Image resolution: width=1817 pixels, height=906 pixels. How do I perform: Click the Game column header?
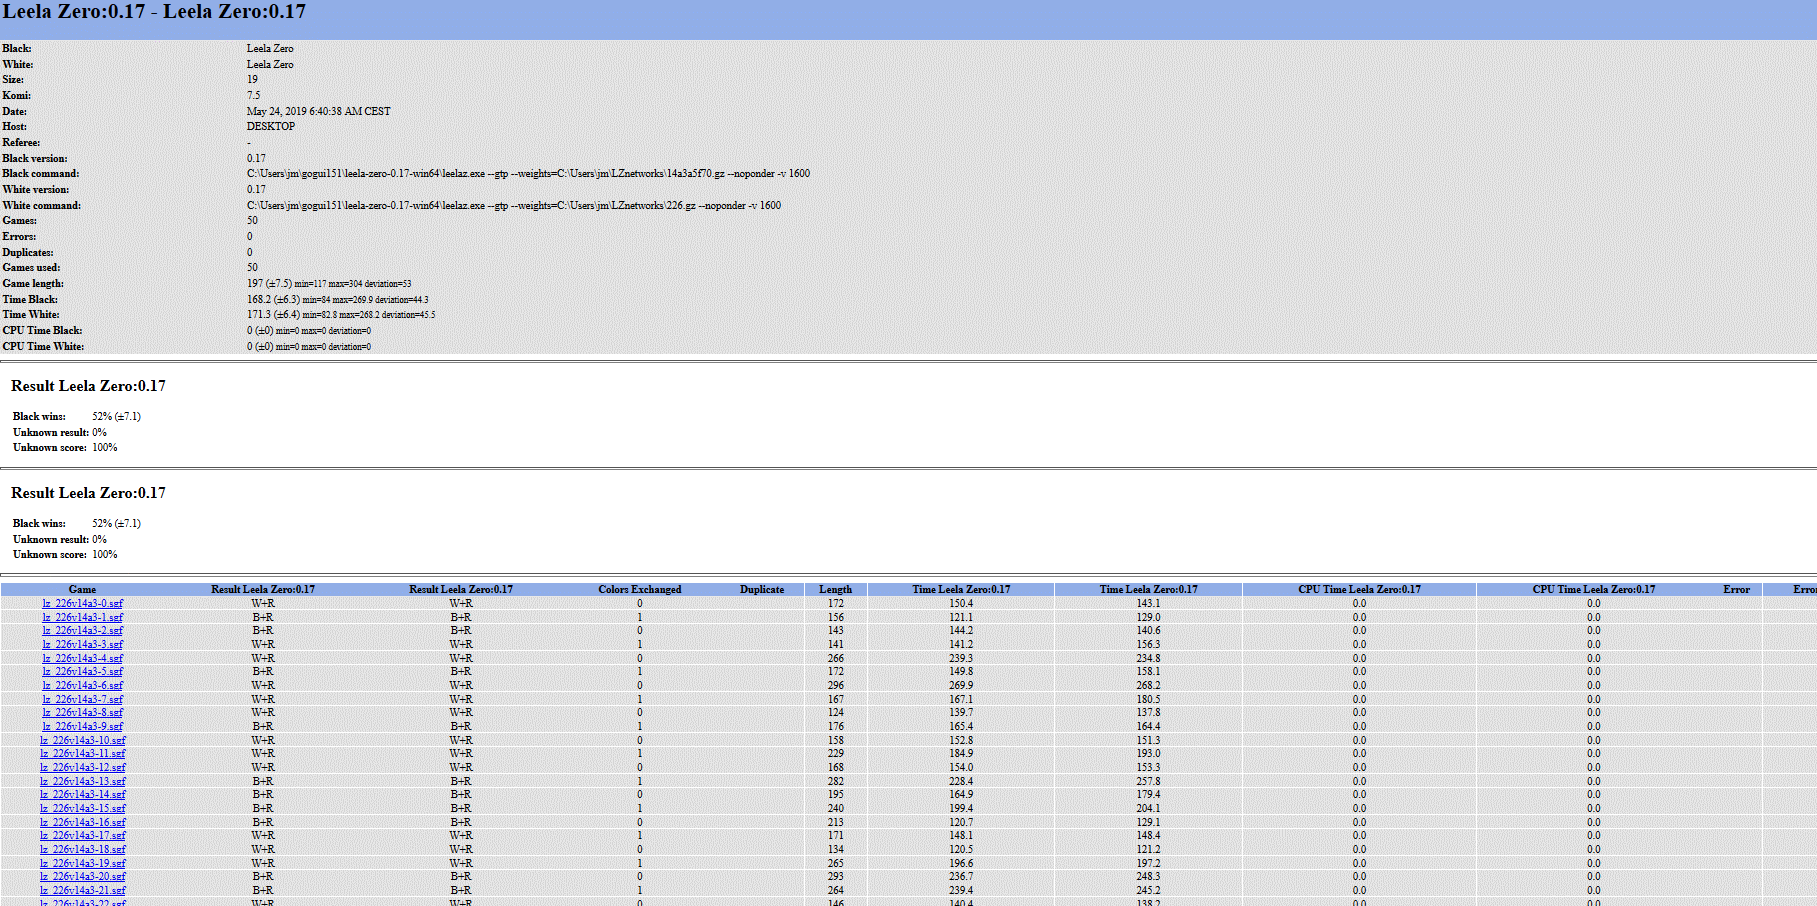tap(82, 590)
